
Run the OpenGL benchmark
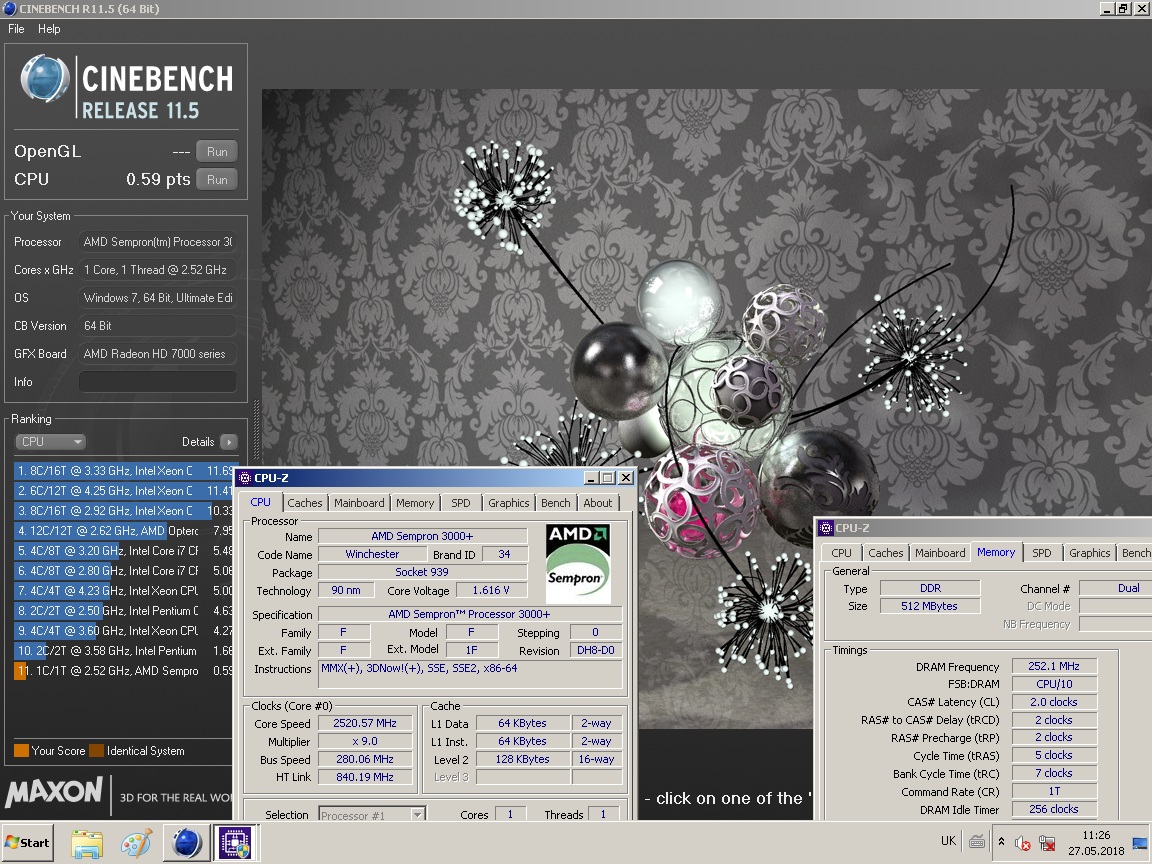click(217, 151)
